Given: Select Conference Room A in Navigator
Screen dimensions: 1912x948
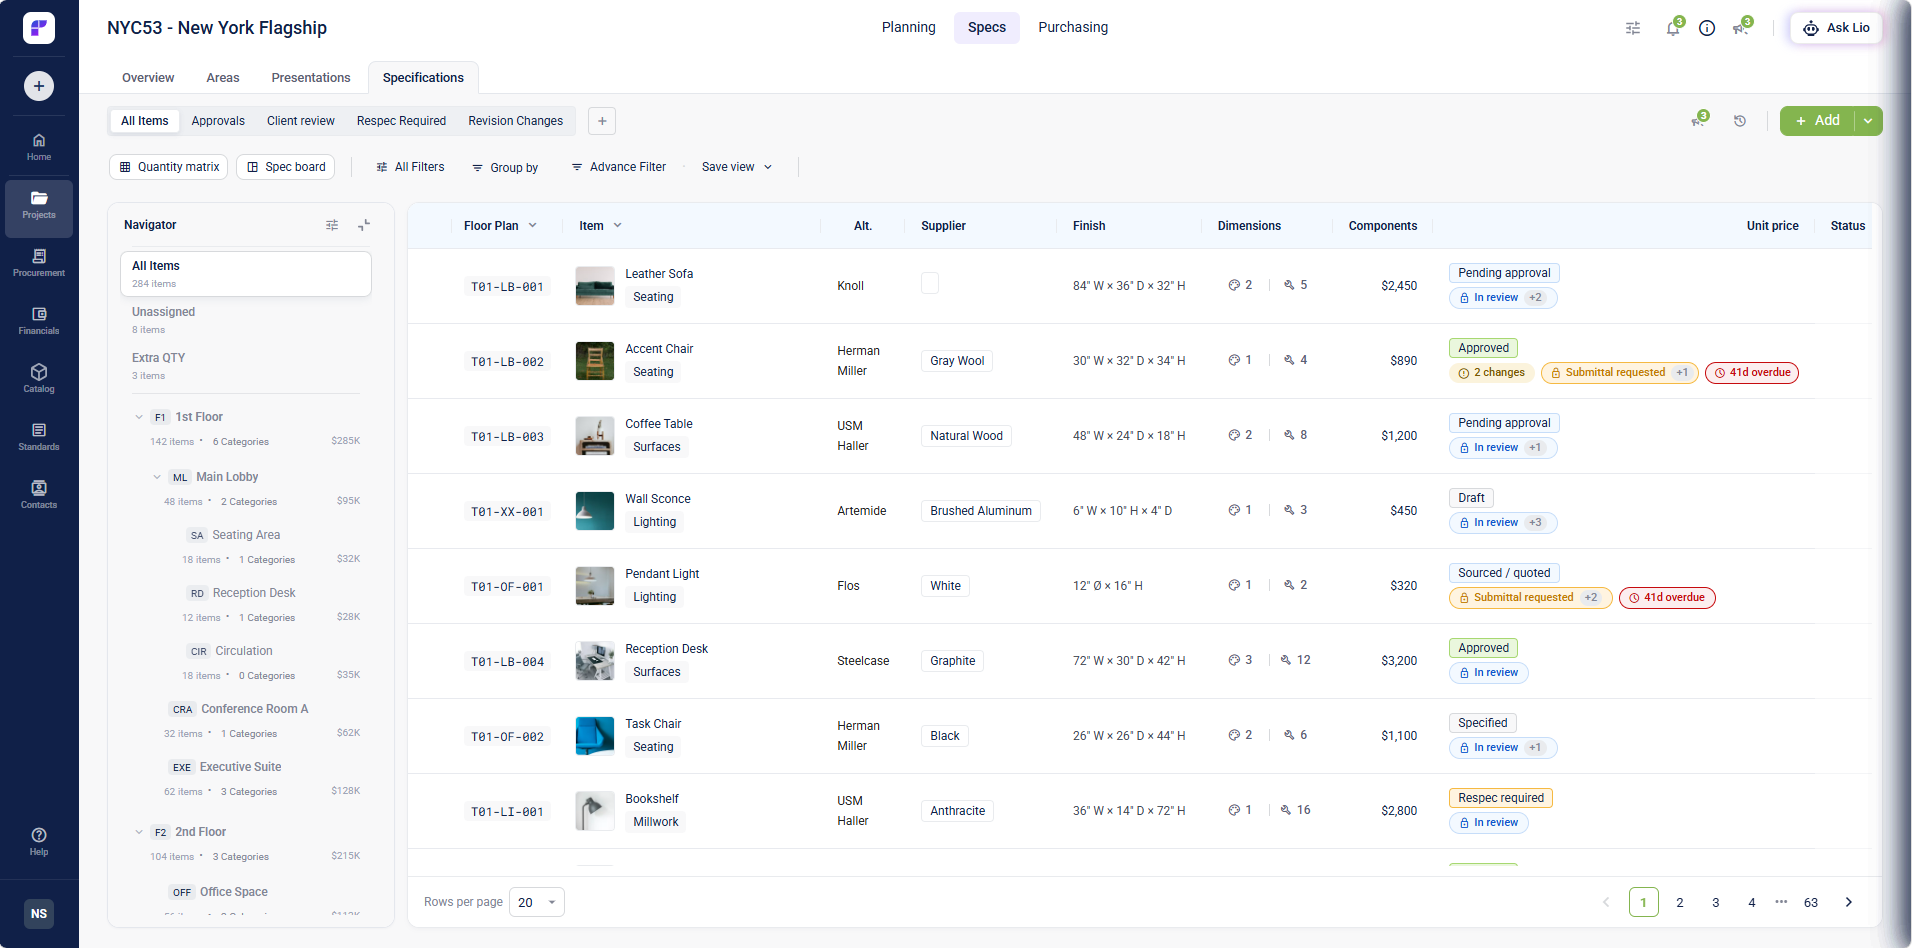Looking at the screenshot, I should coord(254,709).
